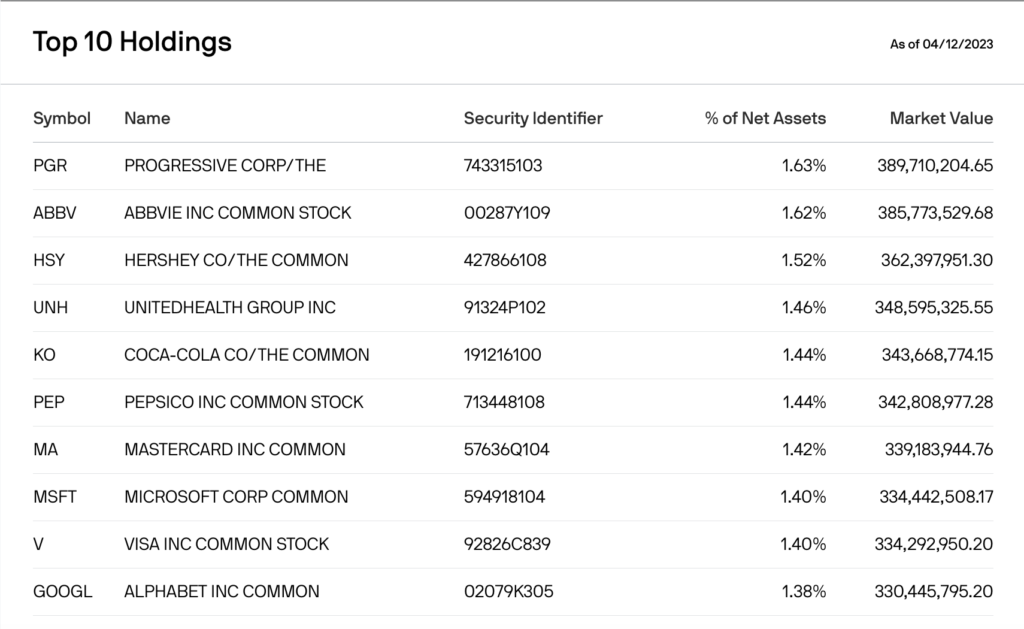This screenshot has width=1024, height=629.
Task: Click the % of Net Assets header
Action: [x=765, y=118]
